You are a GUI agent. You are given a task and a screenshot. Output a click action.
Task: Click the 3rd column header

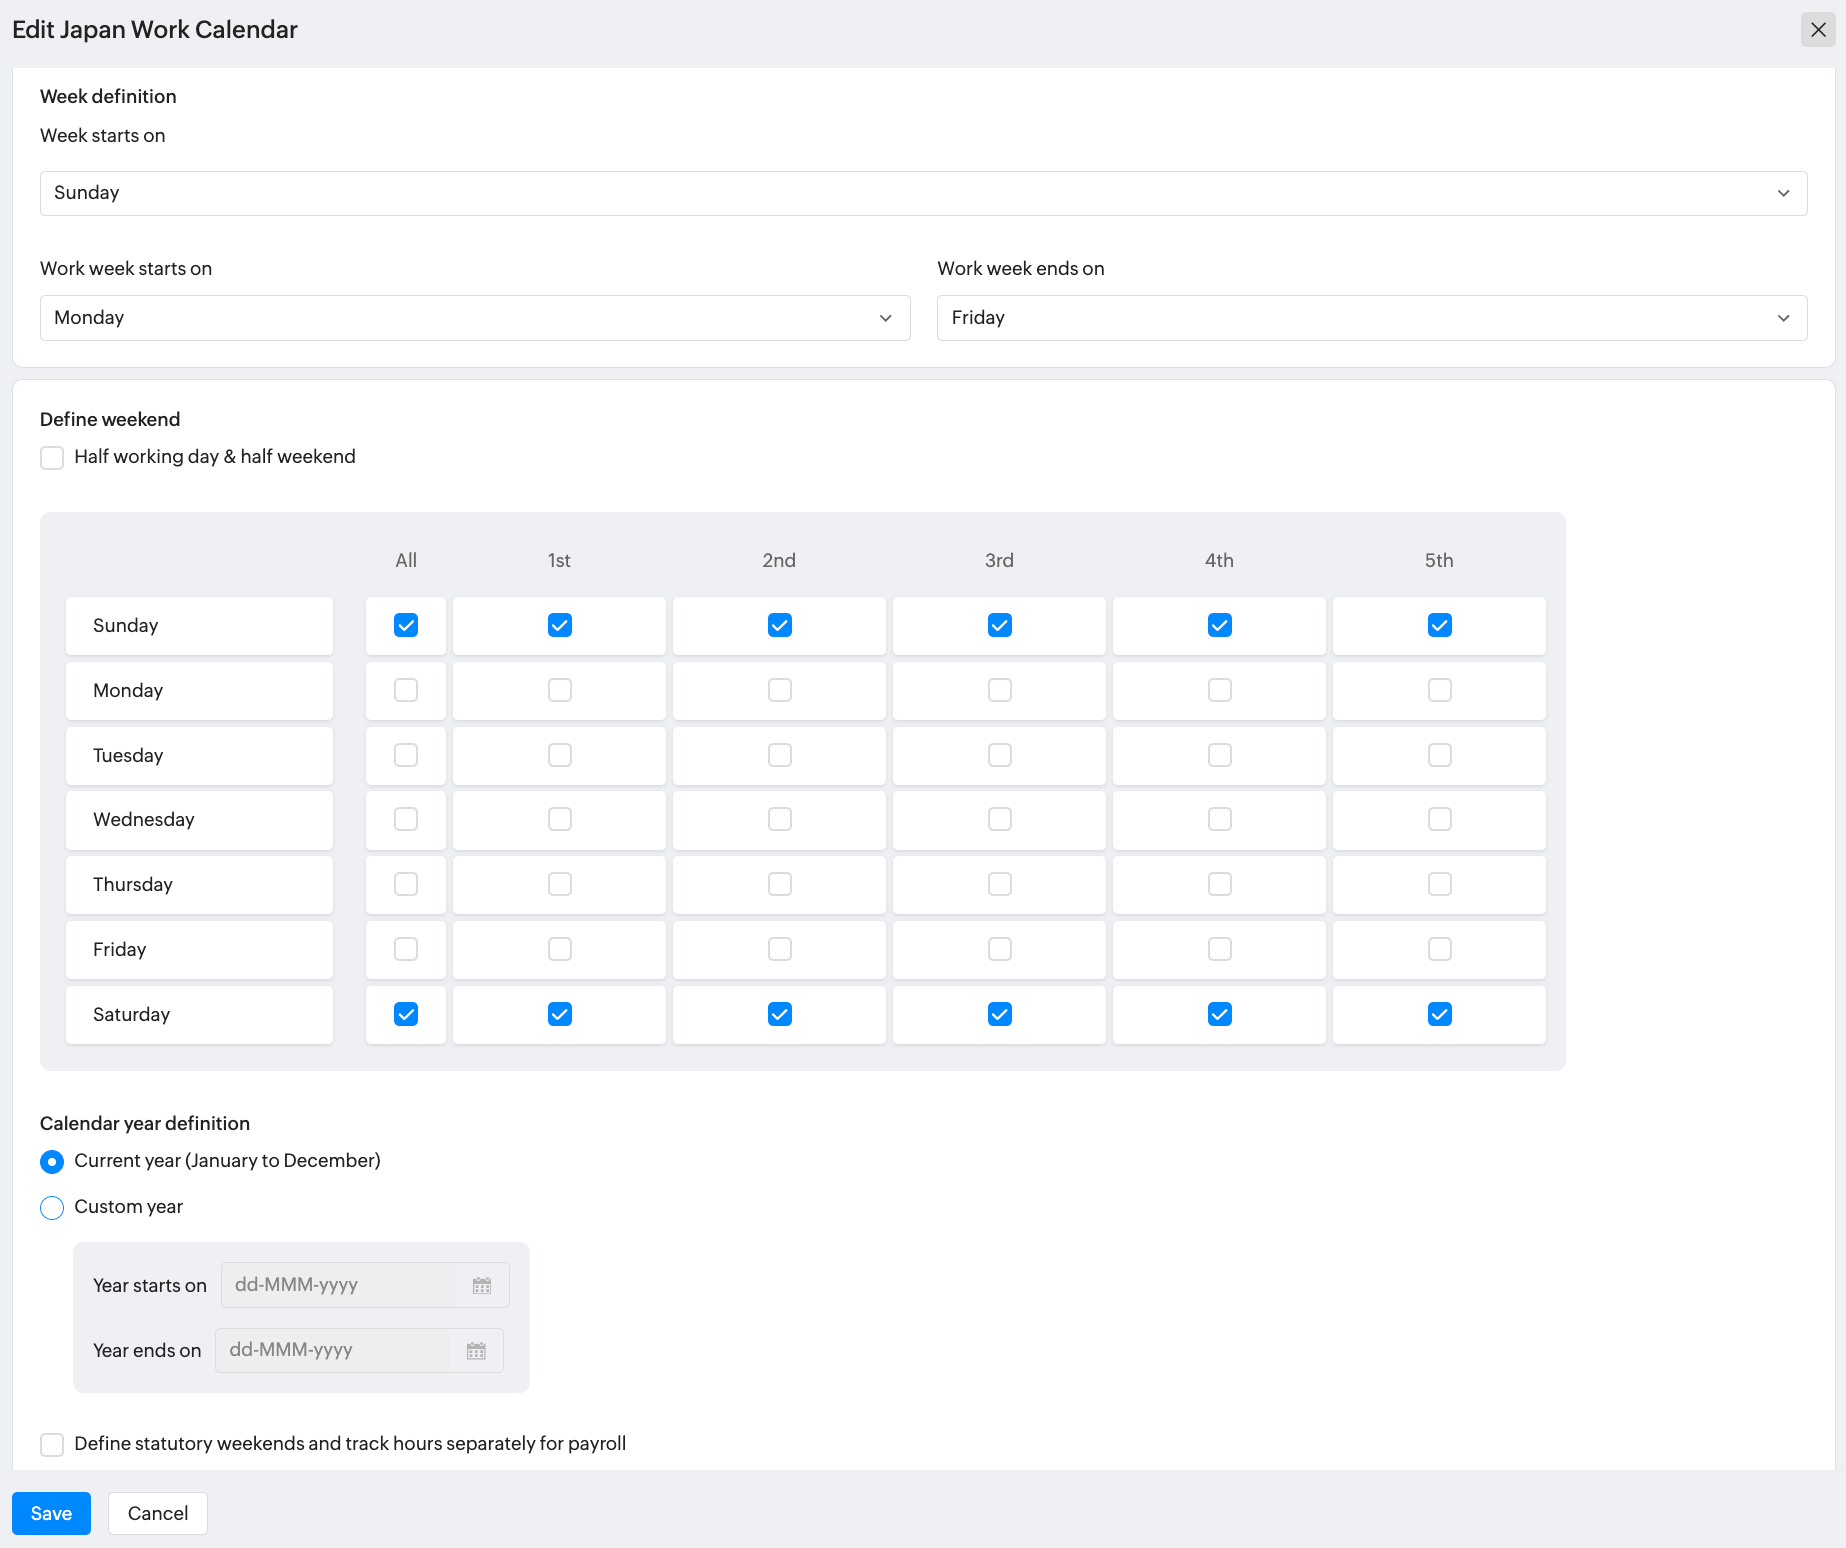coord(999,560)
